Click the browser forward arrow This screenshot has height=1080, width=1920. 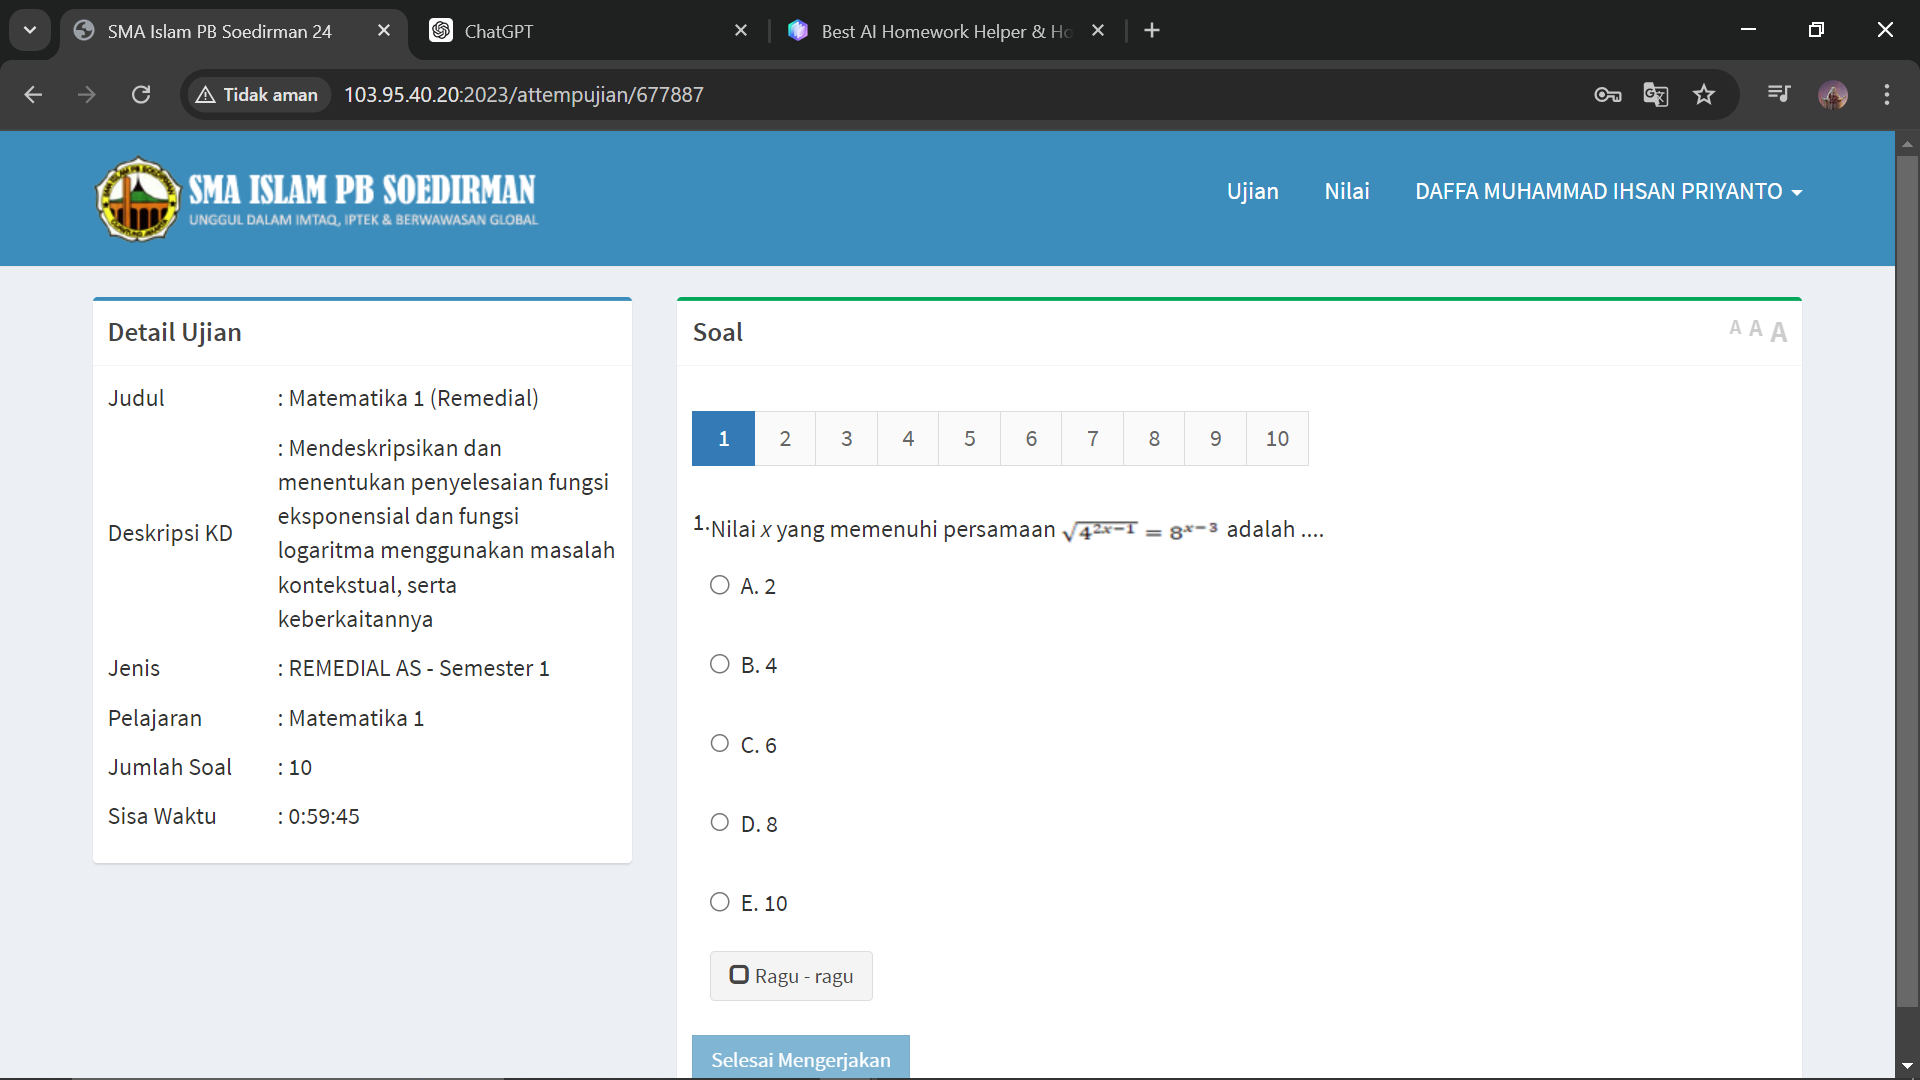point(87,94)
